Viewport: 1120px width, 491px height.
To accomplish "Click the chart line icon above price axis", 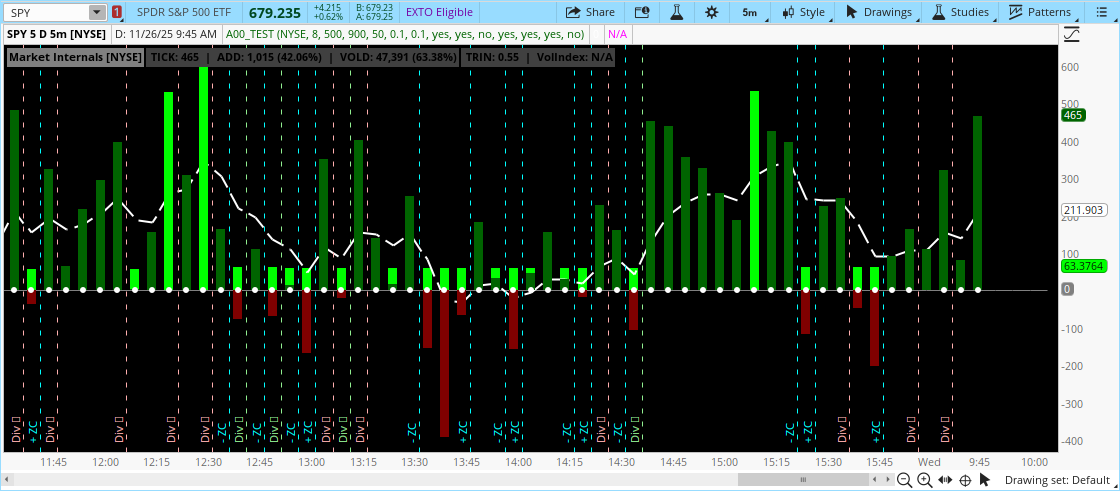I will click(1073, 34).
